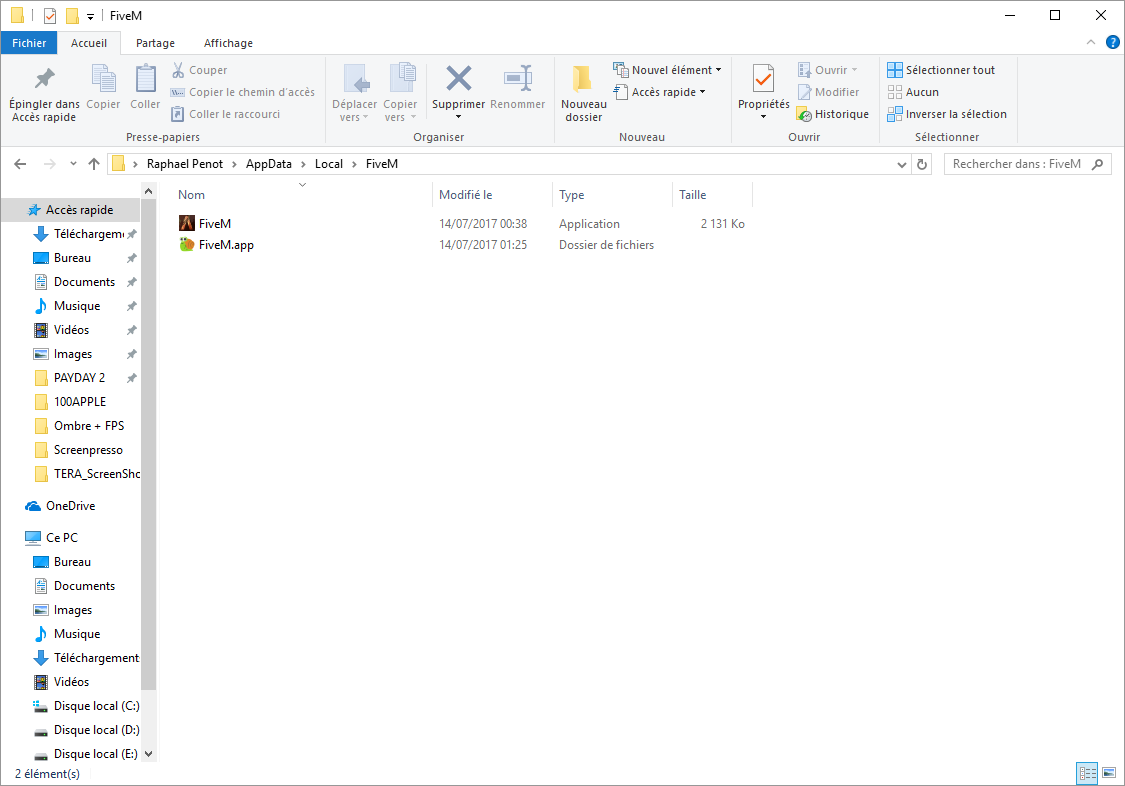The width and height of the screenshot is (1125, 786).
Task: Switch to the Affichage tab
Action: point(228,43)
